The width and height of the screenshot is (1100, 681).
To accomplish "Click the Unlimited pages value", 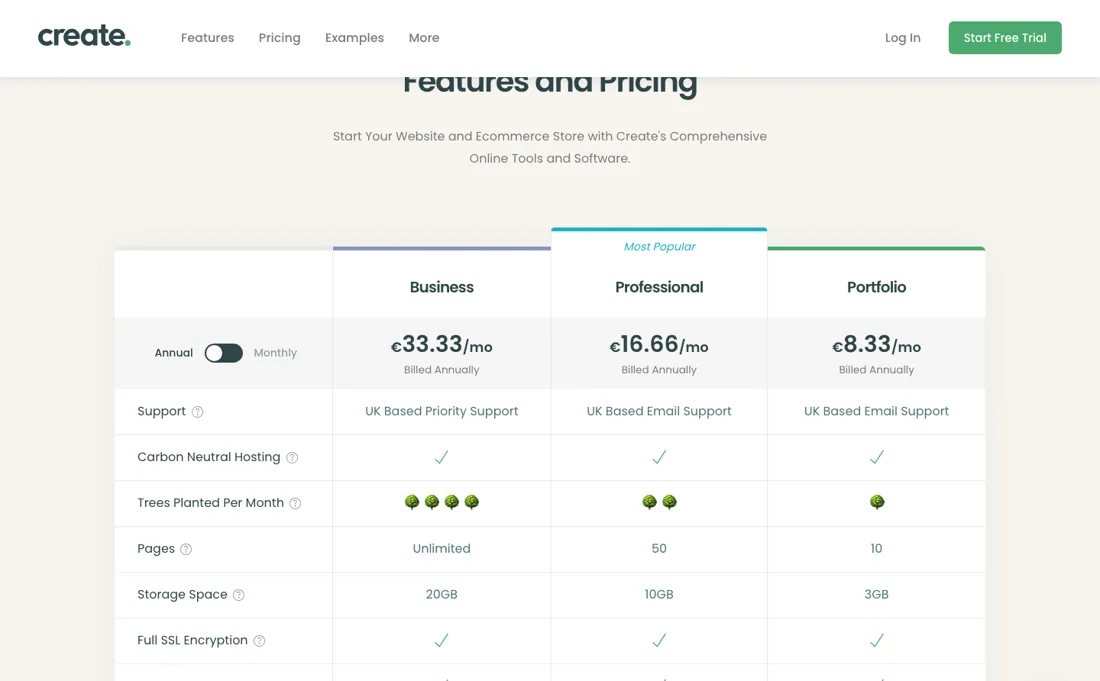I will (x=441, y=548).
